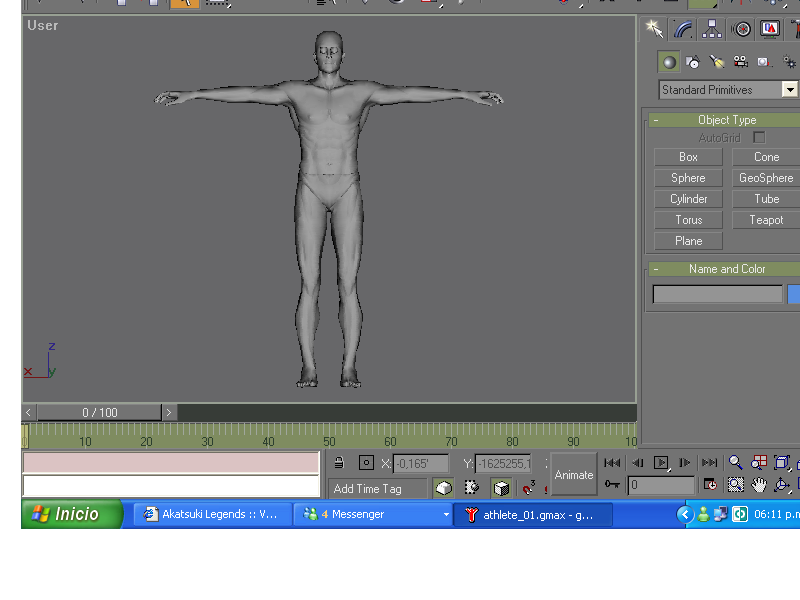800x600 pixels.
Task: Open Time Configuration
Action: (x=710, y=484)
